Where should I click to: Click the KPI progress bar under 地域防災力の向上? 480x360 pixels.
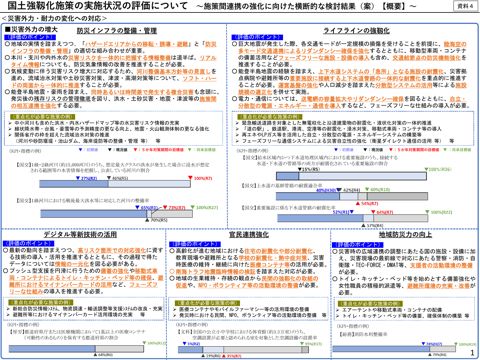394,349
